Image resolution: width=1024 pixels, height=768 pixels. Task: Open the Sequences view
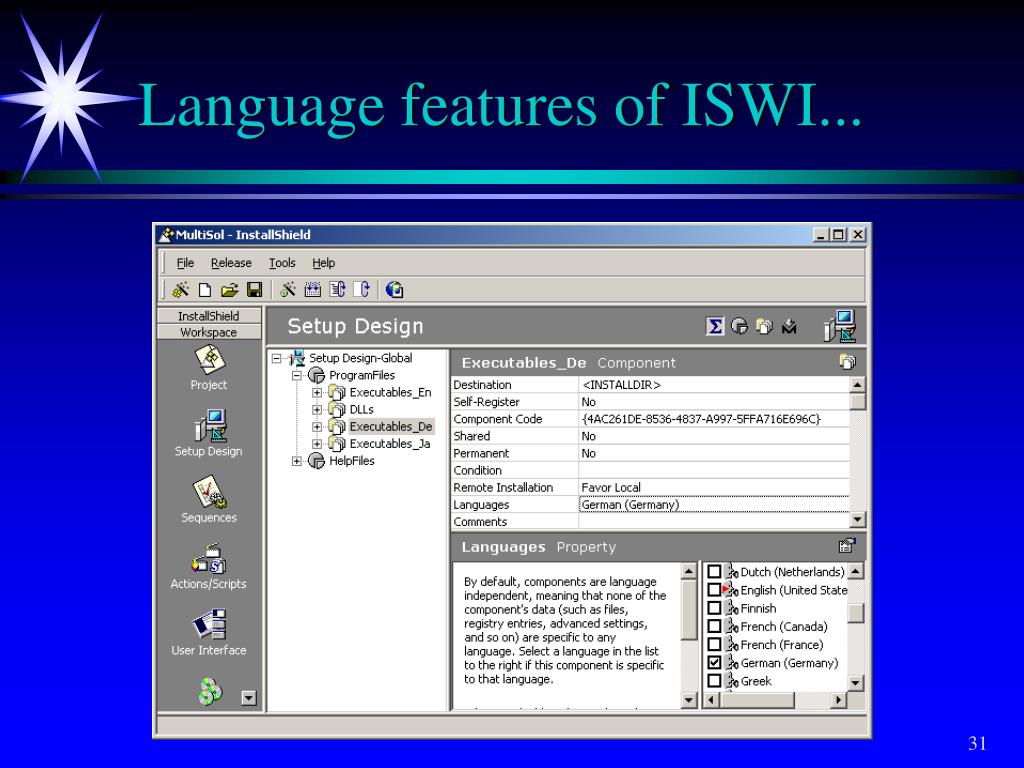(209, 500)
